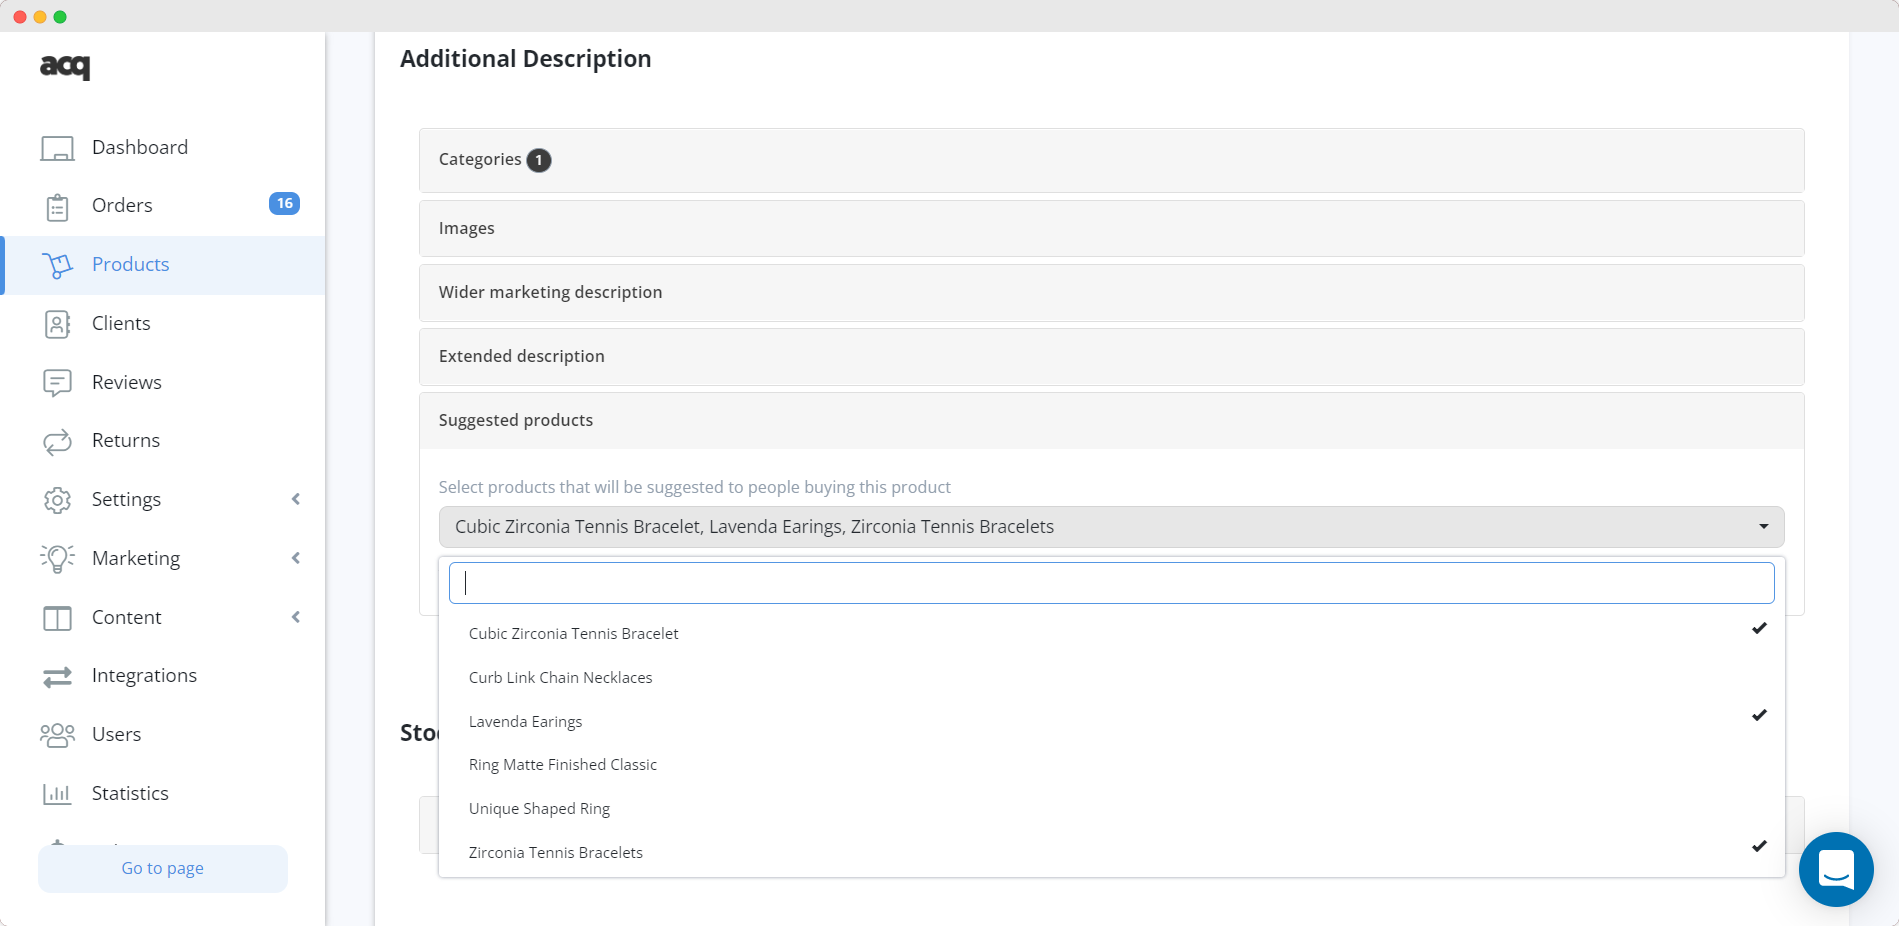Expand the Categories accordion panel
This screenshot has width=1899, height=926.
pos(1111,160)
